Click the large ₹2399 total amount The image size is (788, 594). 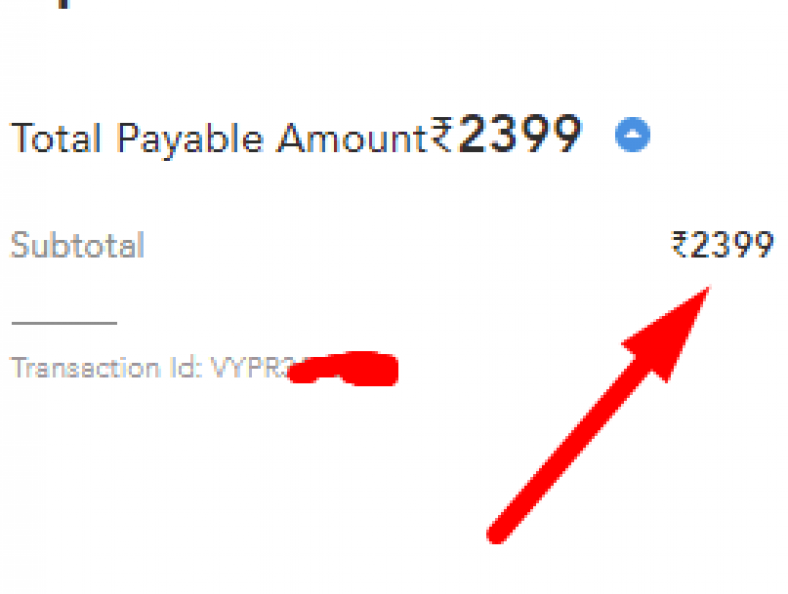[x=506, y=134]
